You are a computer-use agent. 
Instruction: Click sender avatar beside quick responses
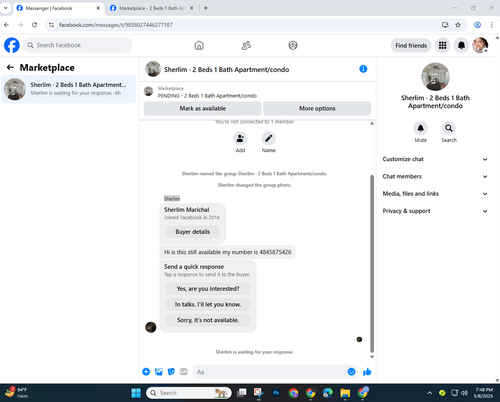click(151, 327)
